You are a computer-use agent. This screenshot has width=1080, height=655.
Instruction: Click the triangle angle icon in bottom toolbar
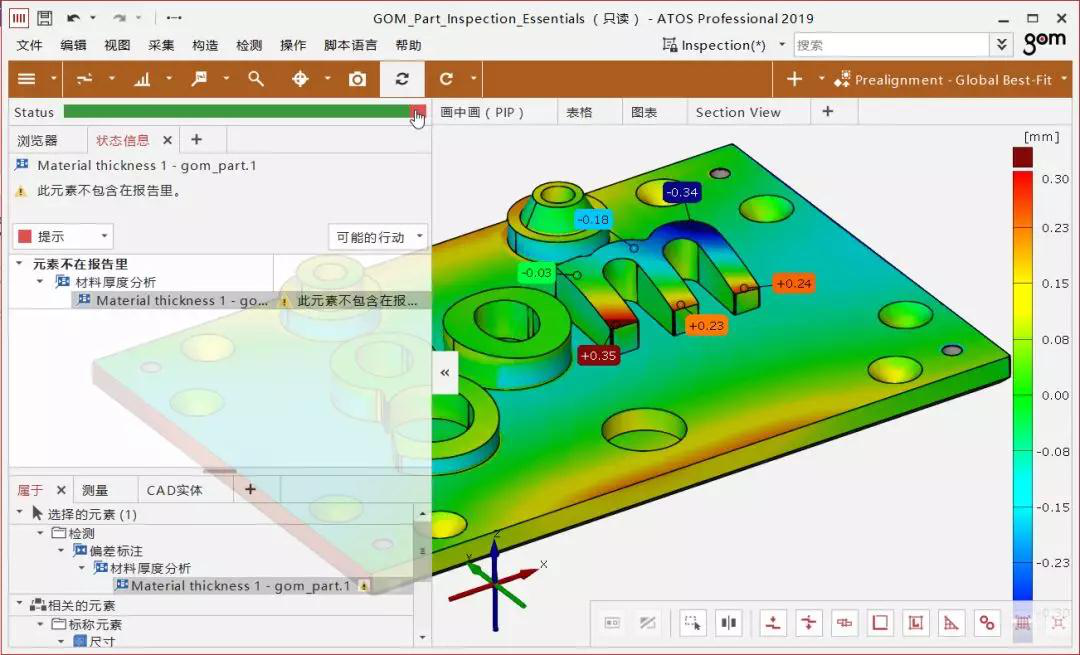pyautogui.click(x=951, y=623)
